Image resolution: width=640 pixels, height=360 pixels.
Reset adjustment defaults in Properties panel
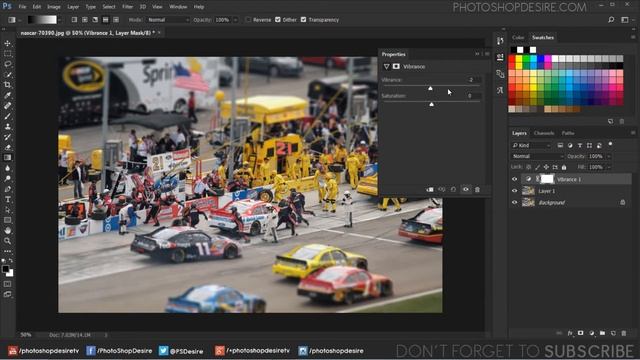pyautogui.click(x=453, y=189)
